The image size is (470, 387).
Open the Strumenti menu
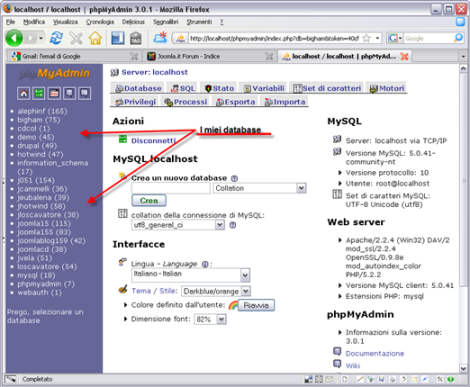(199, 22)
